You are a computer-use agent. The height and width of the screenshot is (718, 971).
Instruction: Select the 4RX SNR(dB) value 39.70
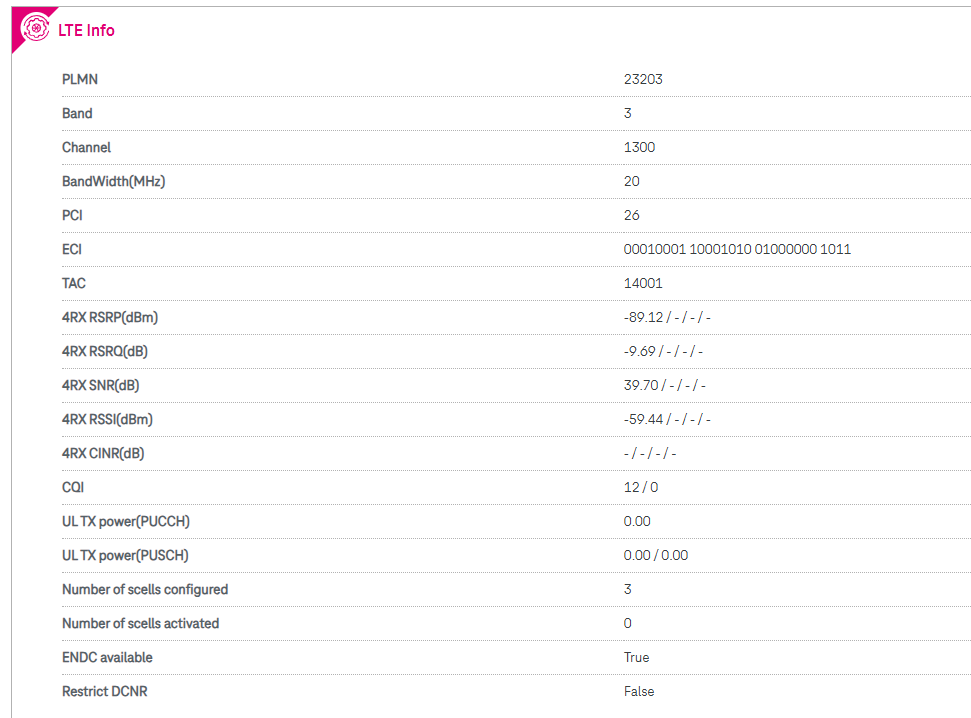641,385
